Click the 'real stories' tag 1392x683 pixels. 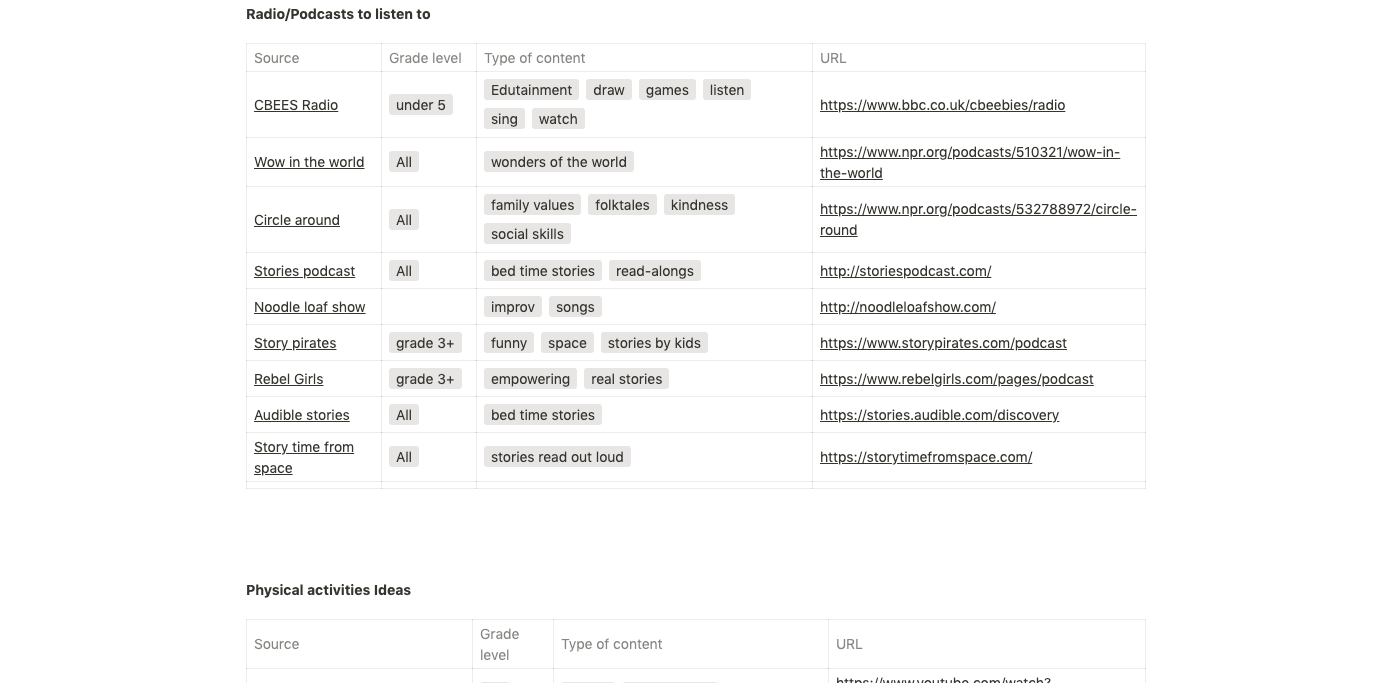pos(627,379)
